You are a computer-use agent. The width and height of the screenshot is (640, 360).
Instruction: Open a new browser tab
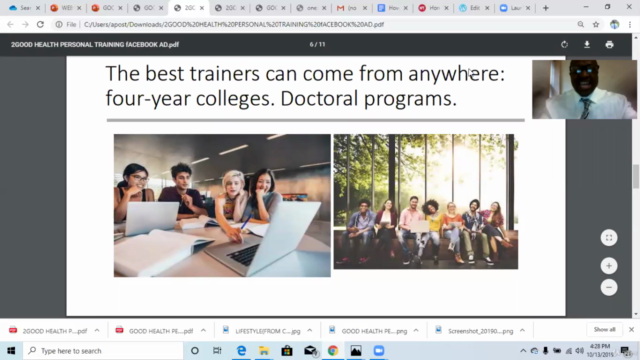546,8
